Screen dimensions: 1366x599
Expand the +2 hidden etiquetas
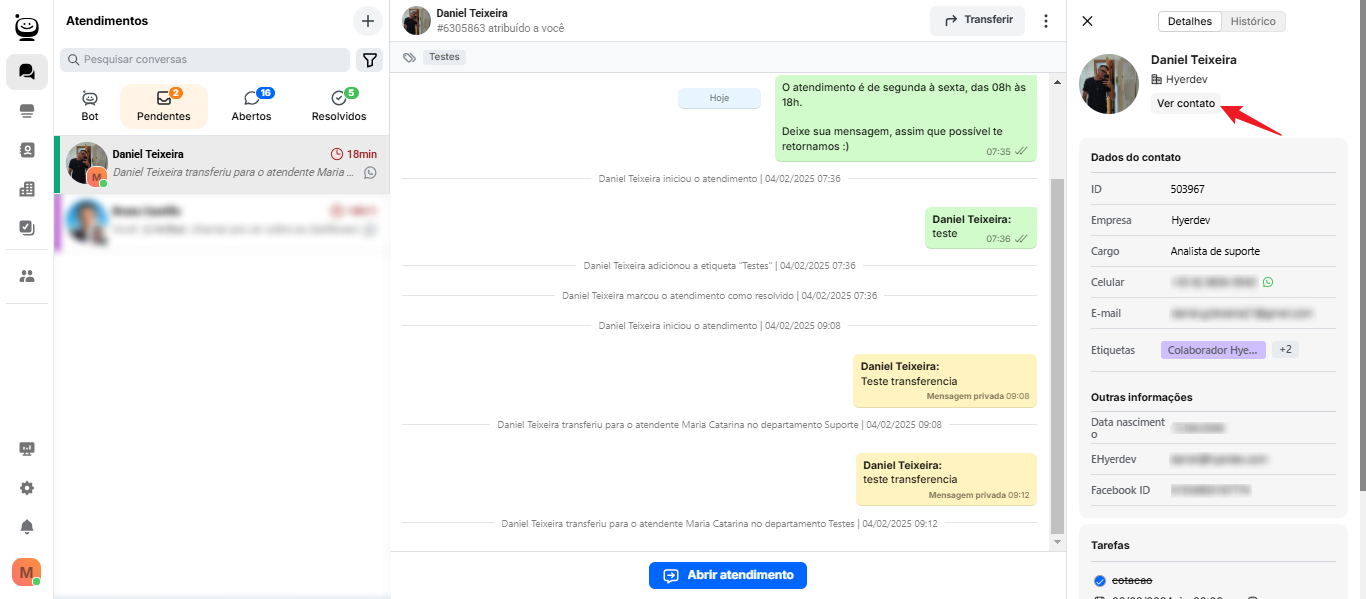(1285, 350)
